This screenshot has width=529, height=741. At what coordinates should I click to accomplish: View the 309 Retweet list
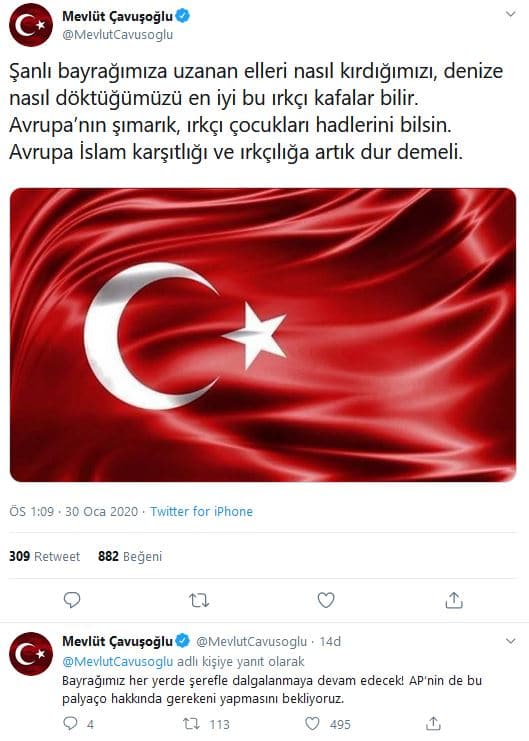44,556
